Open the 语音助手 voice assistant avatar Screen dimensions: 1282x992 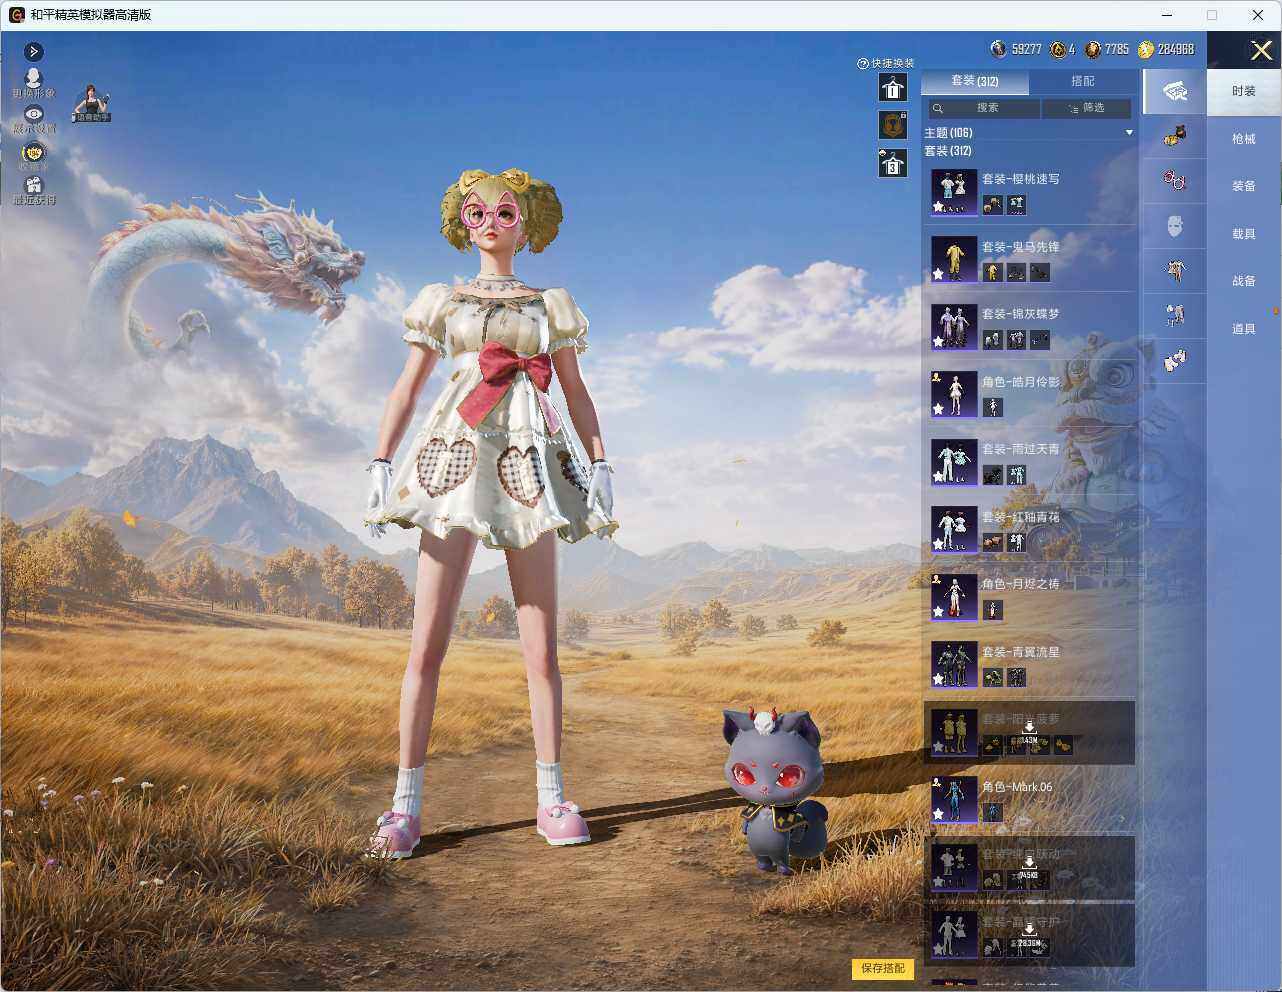tap(92, 103)
